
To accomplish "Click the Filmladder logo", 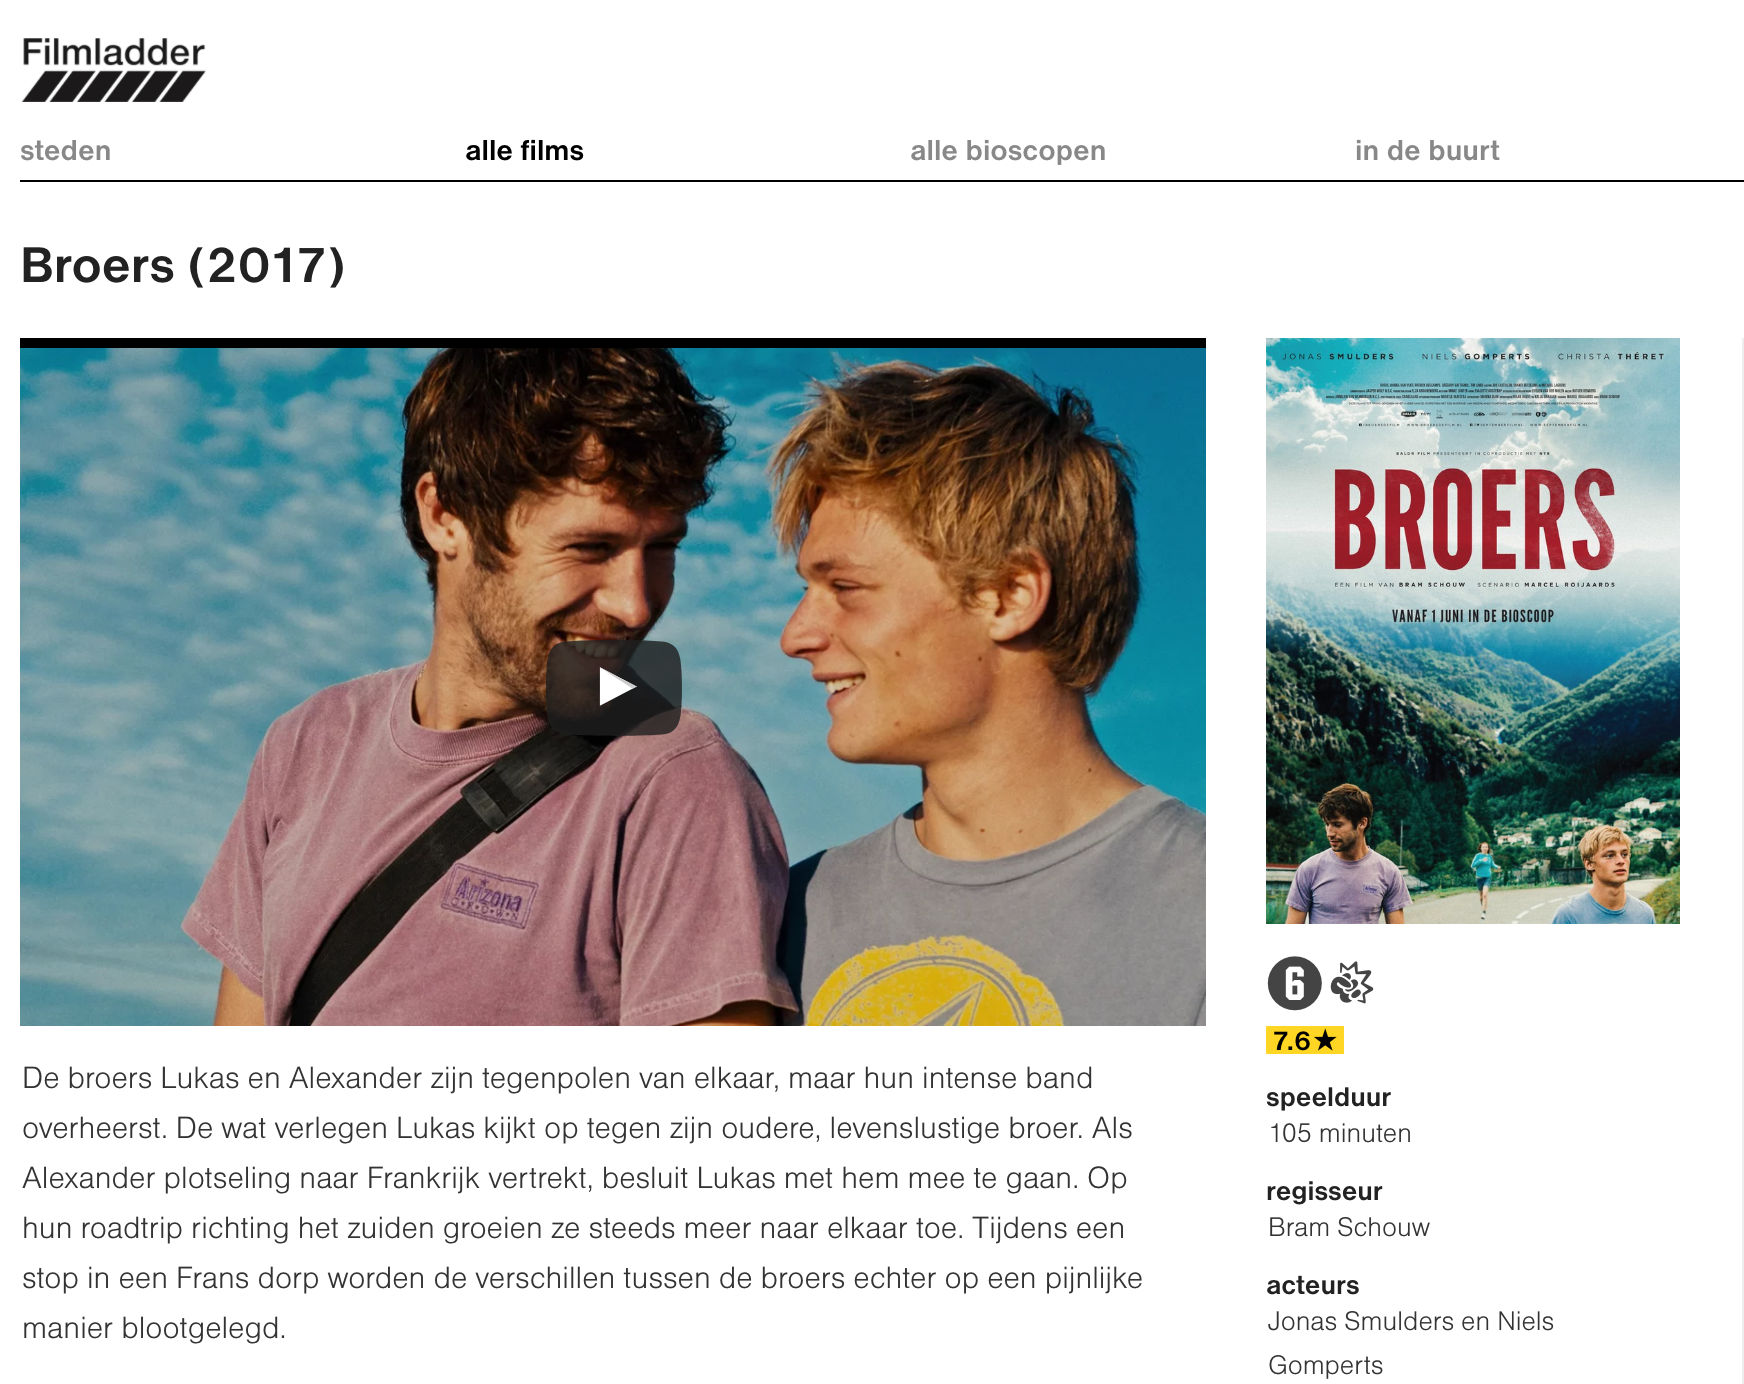I will [x=113, y=69].
